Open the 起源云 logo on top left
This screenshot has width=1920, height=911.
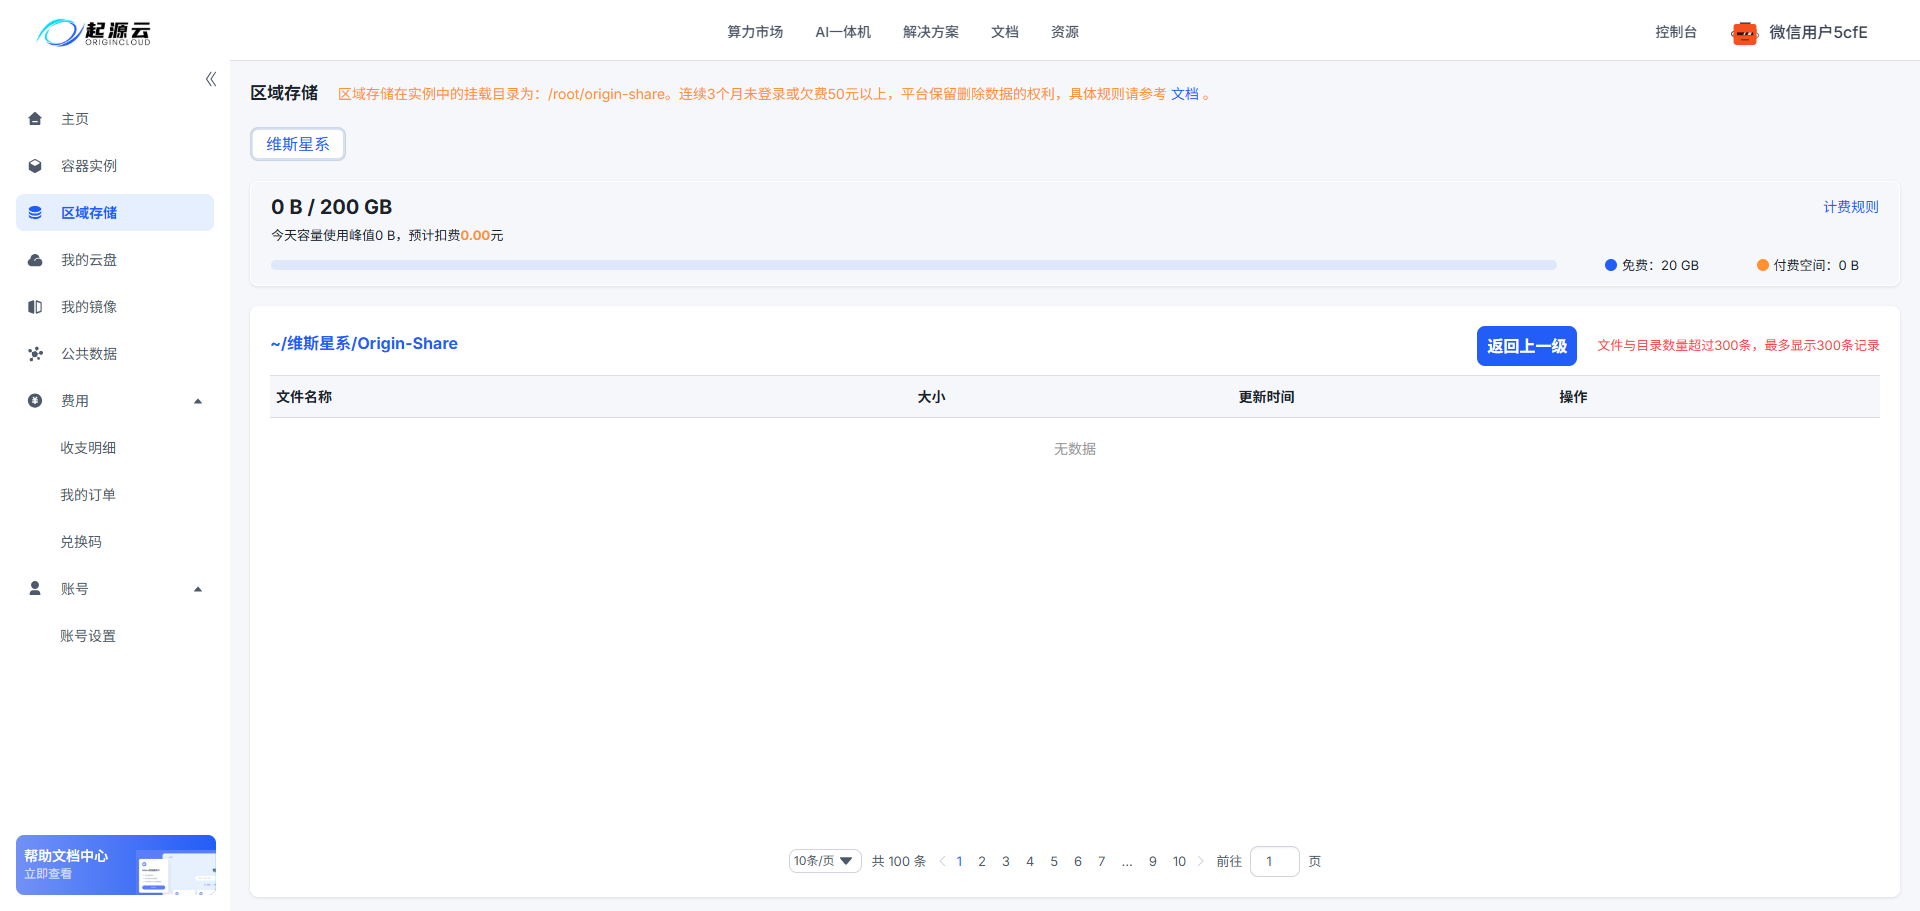pos(92,32)
